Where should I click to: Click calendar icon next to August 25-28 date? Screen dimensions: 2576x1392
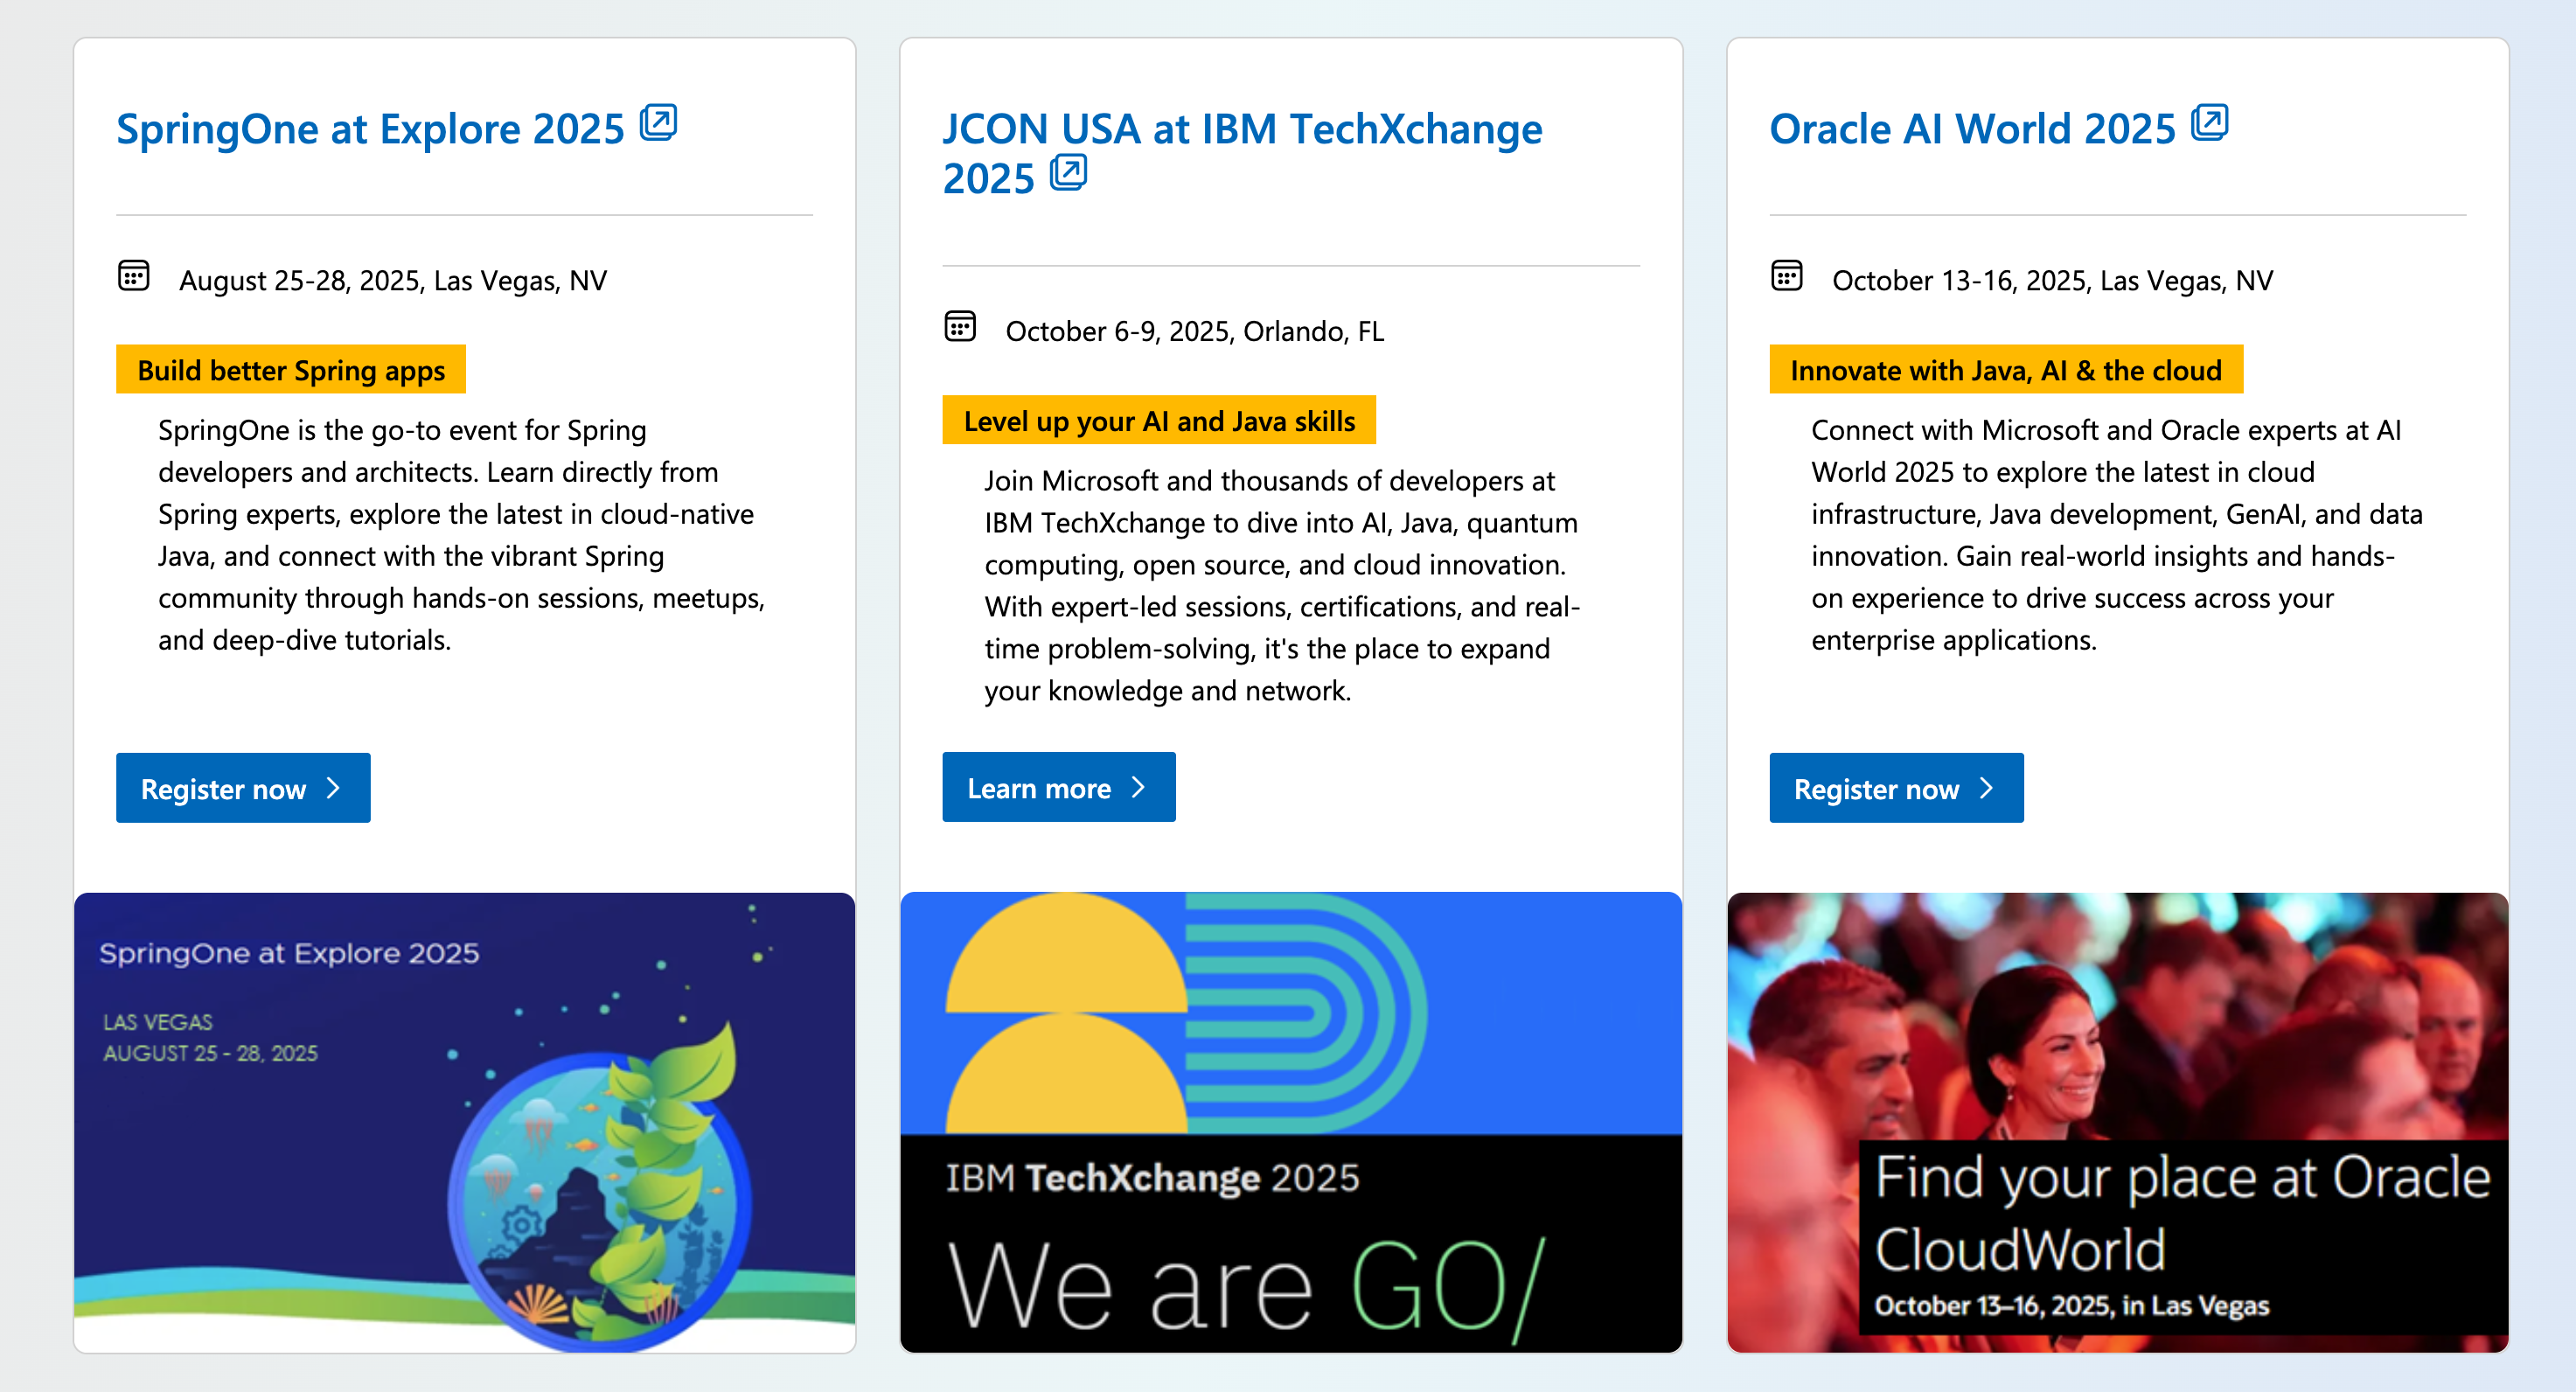tap(134, 276)
